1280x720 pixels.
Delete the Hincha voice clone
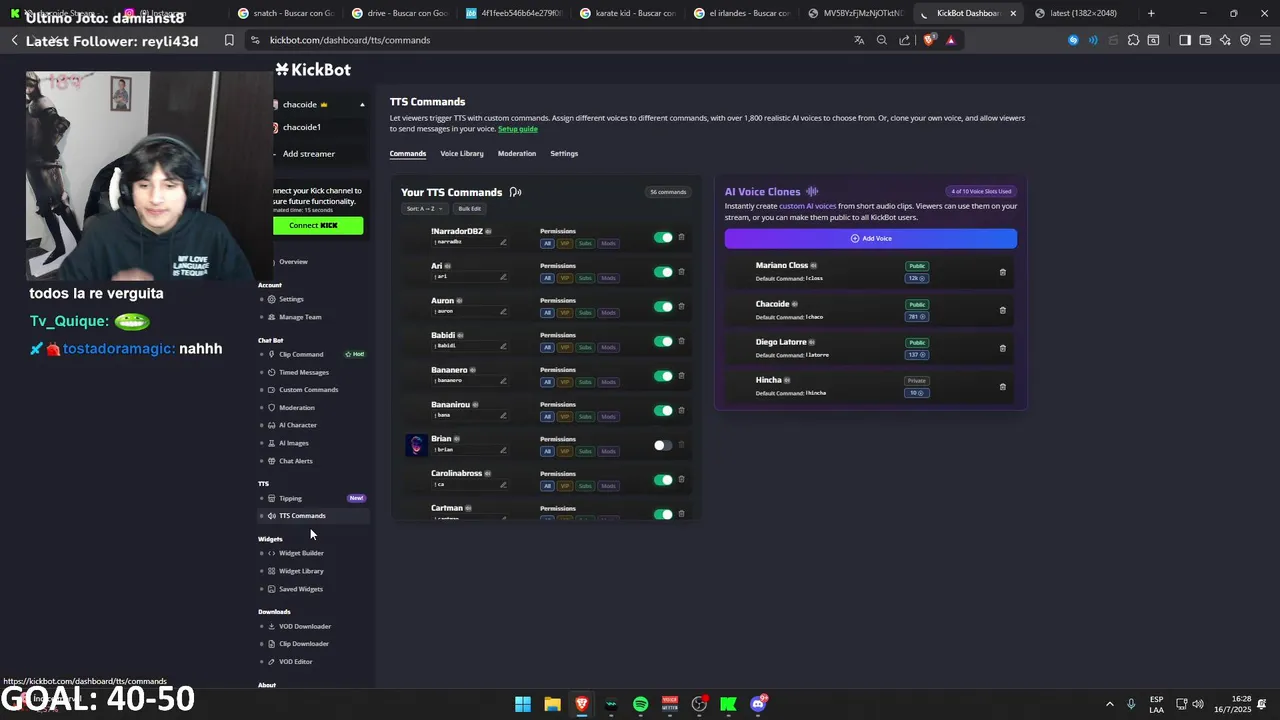[1003, 386]
